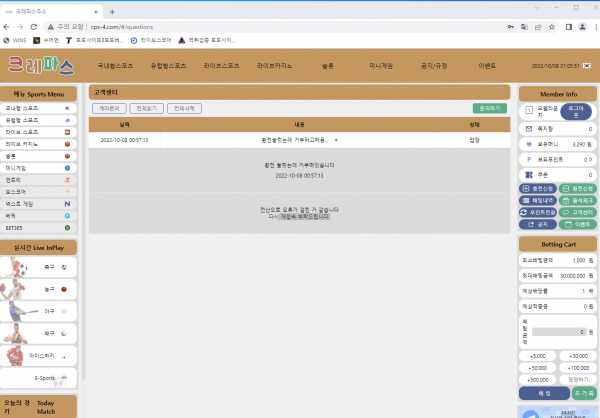The height and width of the screenshot is (418, 600).
Task: Add +100,000 to the betting amount
Action: click(x=578, y=367)
